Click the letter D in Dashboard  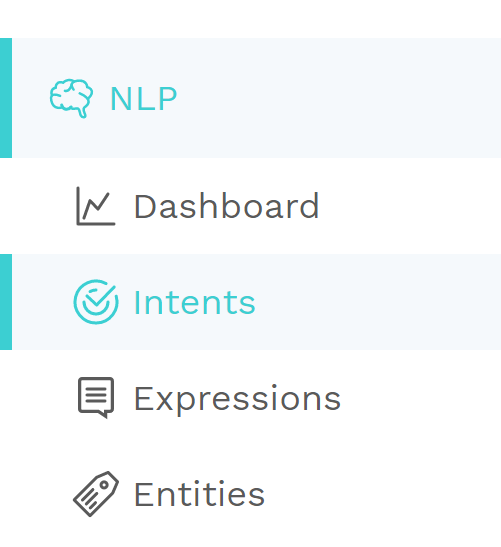click(x=145, y=206)
